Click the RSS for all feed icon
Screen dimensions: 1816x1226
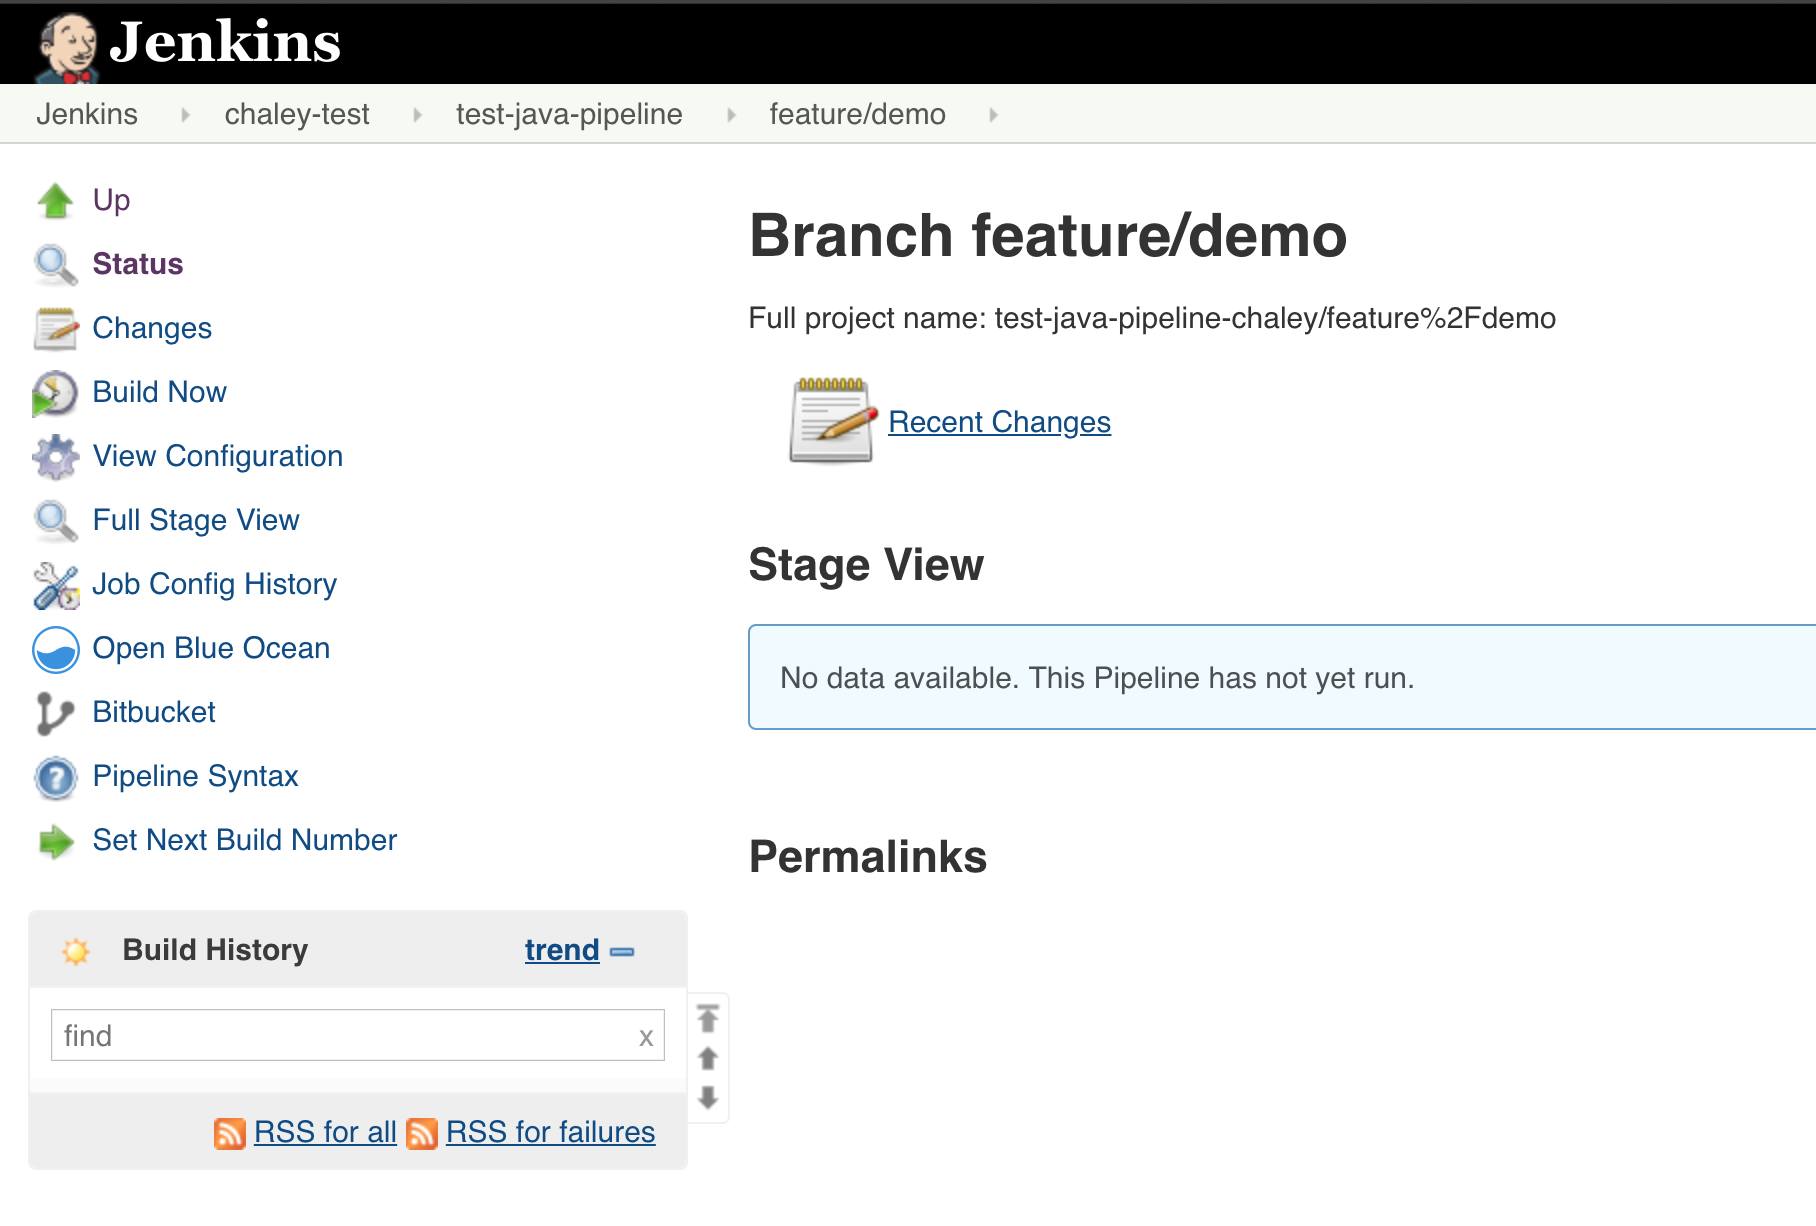pyautogui.click(x=230, y=1133)
